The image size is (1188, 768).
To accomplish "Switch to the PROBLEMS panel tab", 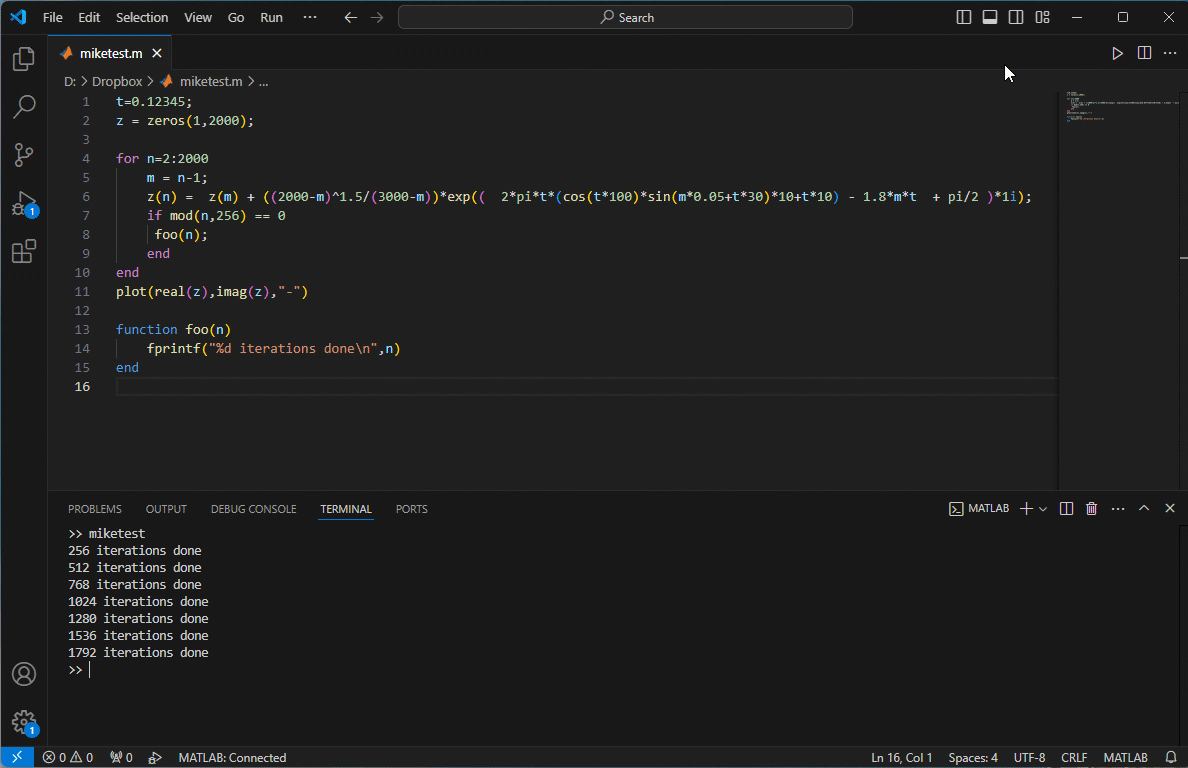I will click(x=95, y=509).
